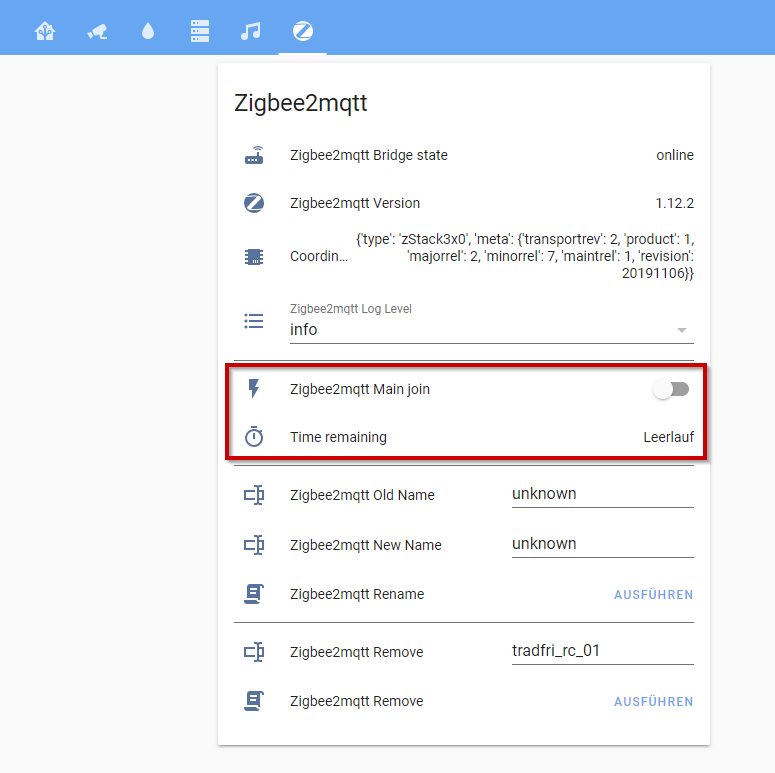This screenshot has width=775, height=773.
Task: Open the music note tab
Action: coord(251,31)
